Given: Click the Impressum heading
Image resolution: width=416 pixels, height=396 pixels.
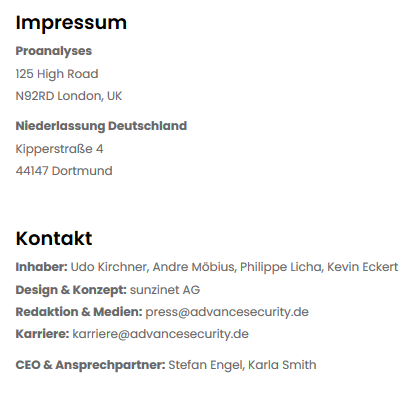Looking at the screenshot, I should coord(71,23).
